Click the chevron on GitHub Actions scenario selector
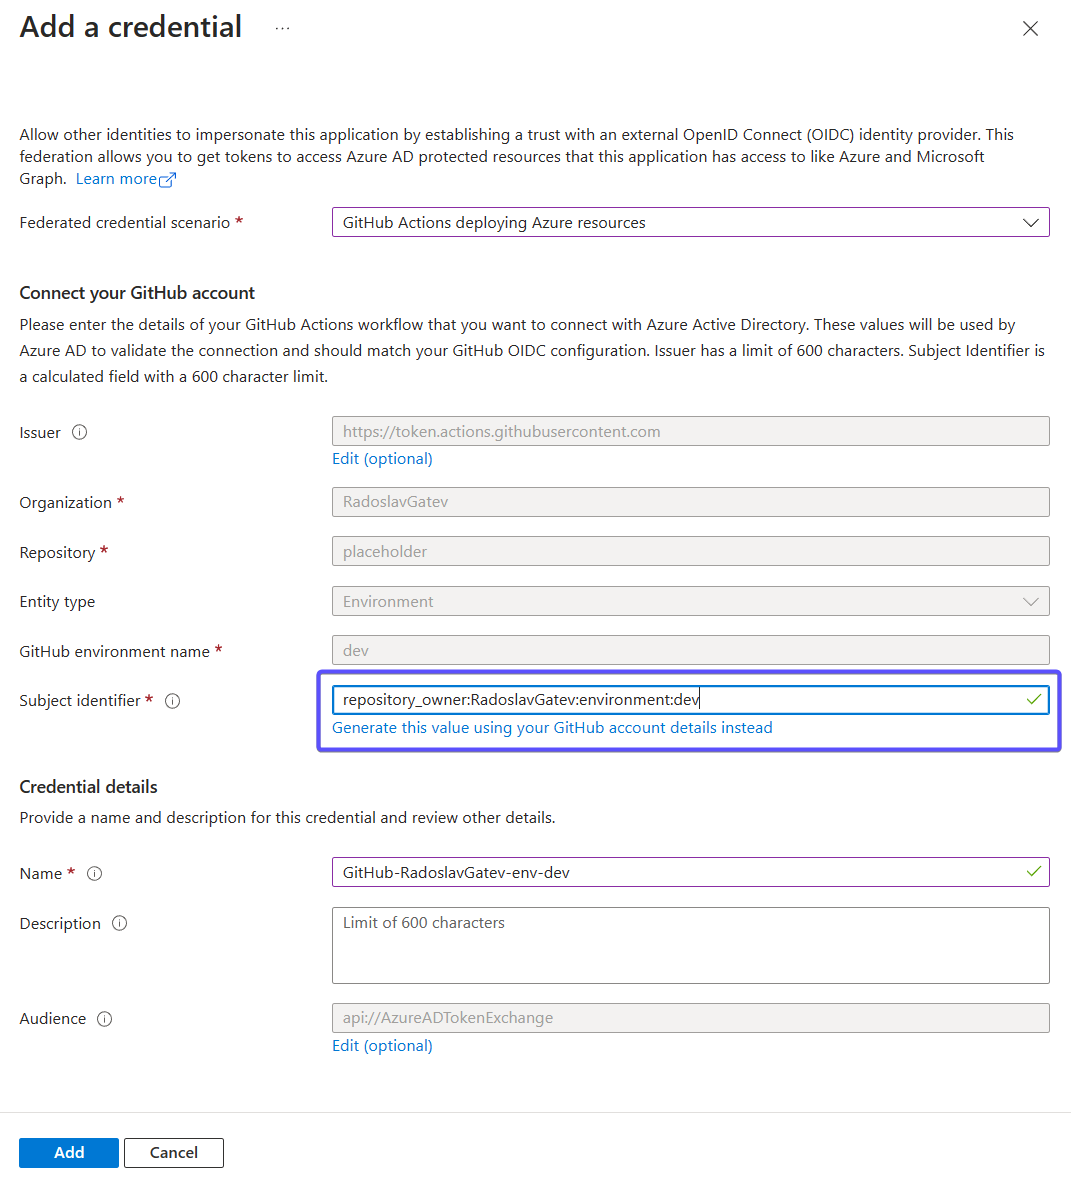The height and width of the screenshot is (1187, 1071). point(1031,222)
